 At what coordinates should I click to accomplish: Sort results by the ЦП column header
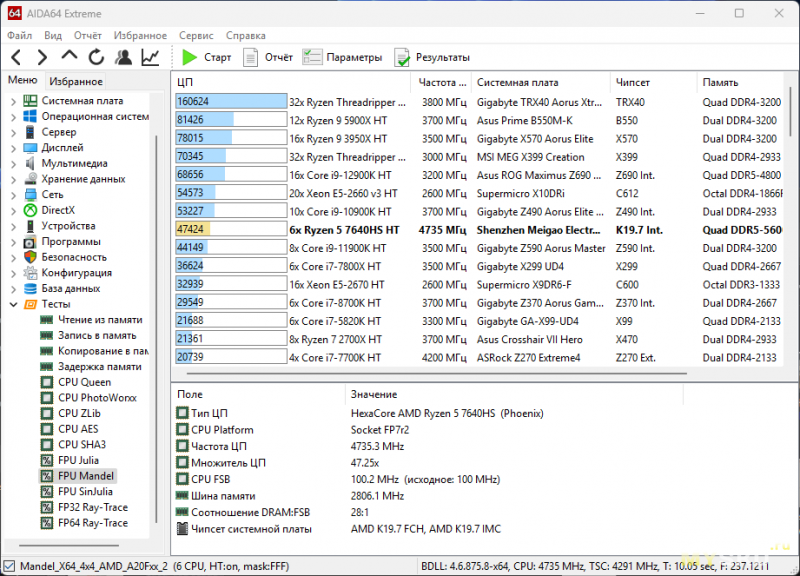pyautogui.click(x=291, y=82)
